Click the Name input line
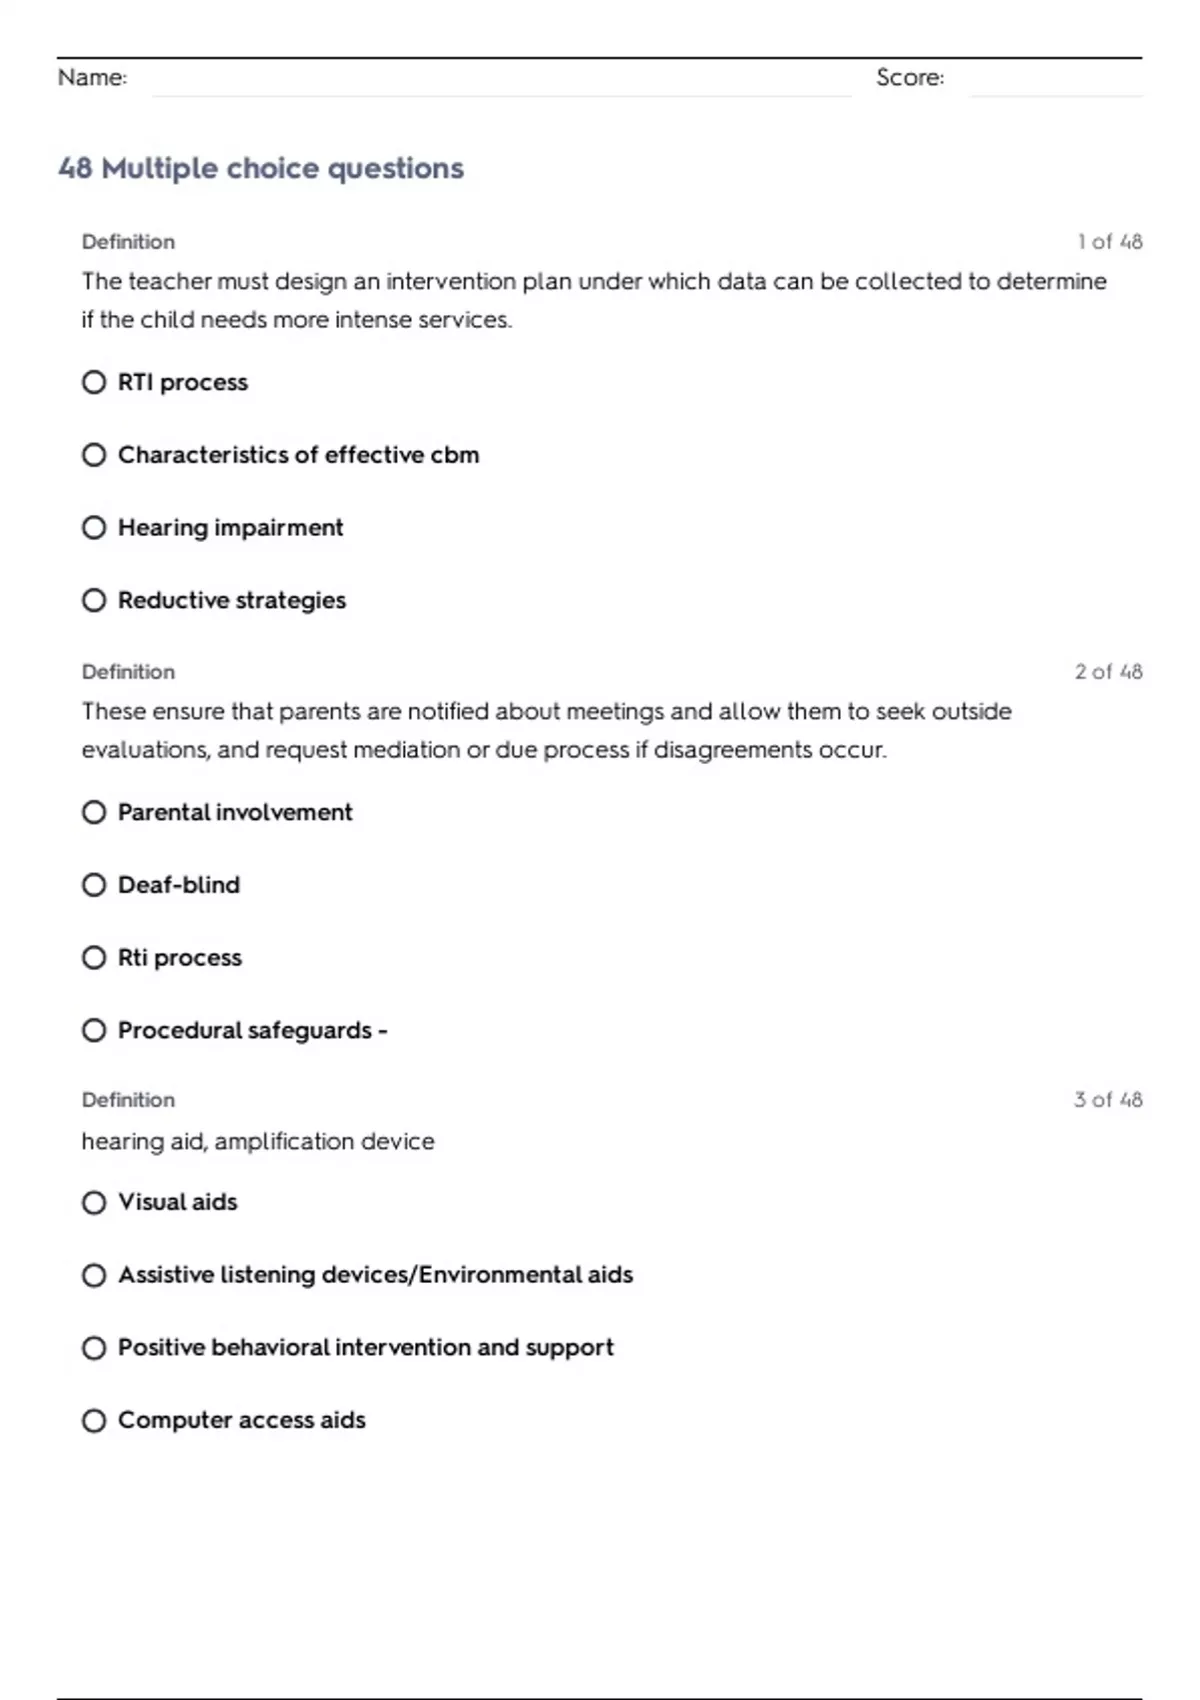Image resolution: width=1200 pixels, height=1700 pixels. (501, 80)
